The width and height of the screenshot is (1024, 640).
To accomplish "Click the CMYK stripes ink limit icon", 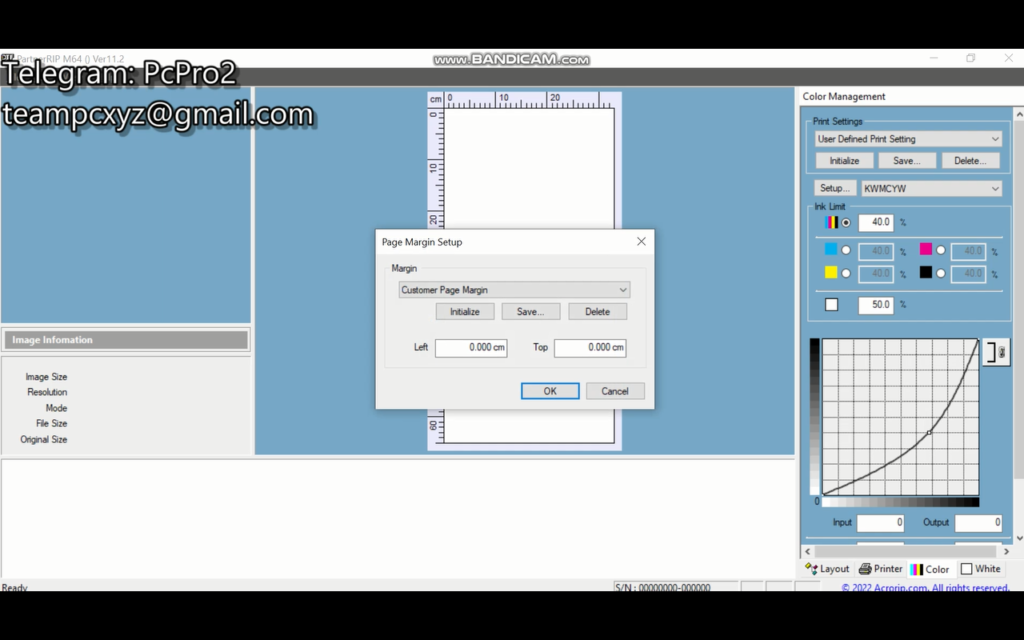I will coord(831,223).
